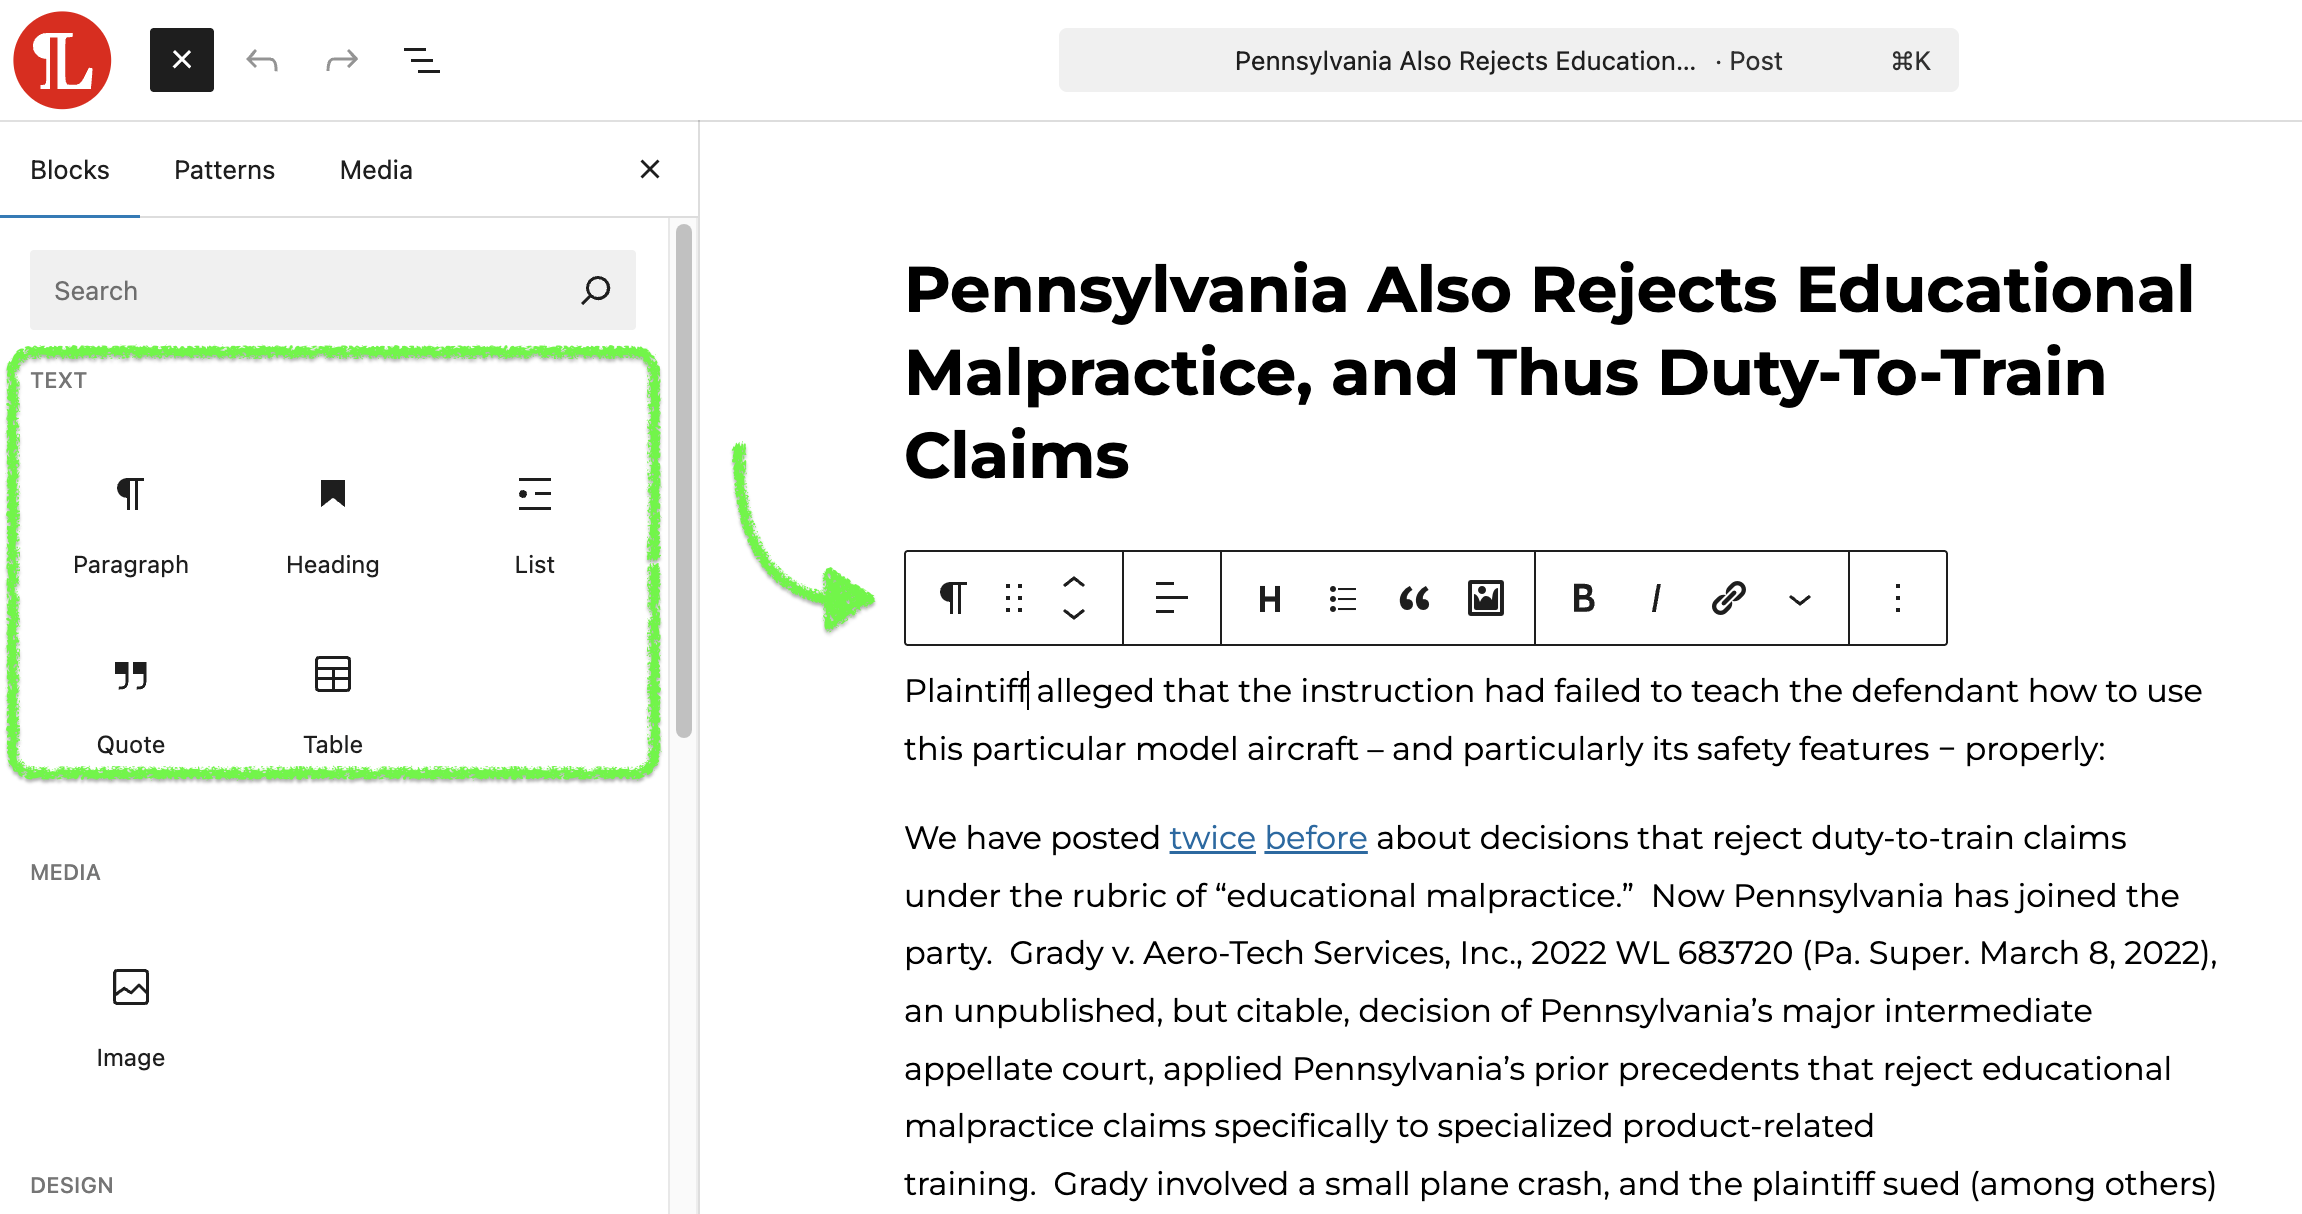Insert a List block
Screen dimensions: 2302x1214
coord(535,525)
